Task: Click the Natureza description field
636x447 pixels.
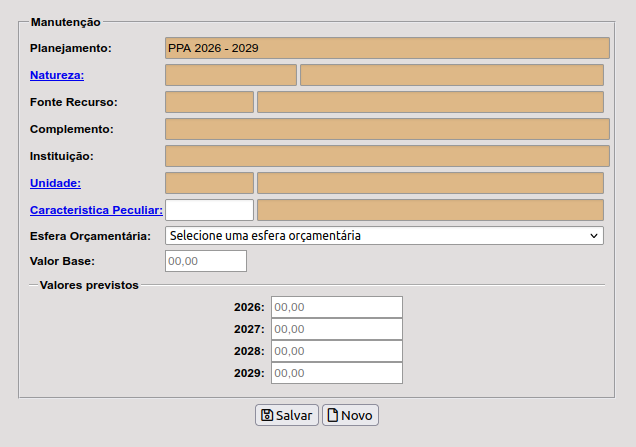Action: click(451, 75)
